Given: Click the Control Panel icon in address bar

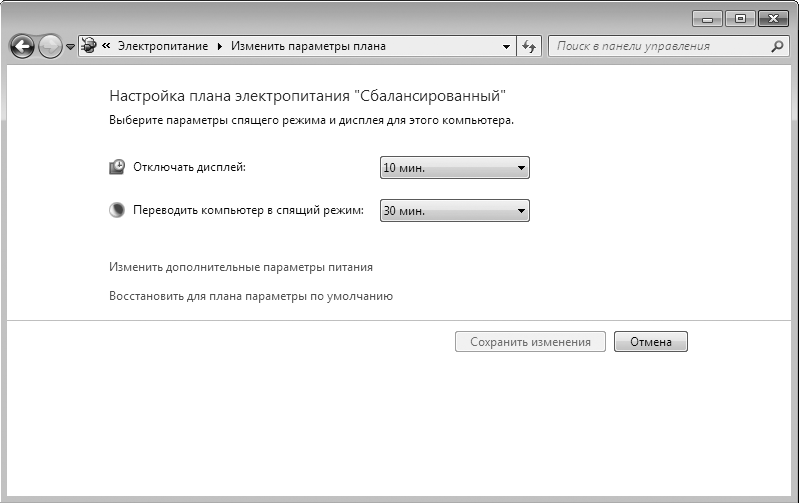Looking at the screenshot, I should (x=89, y=46).
